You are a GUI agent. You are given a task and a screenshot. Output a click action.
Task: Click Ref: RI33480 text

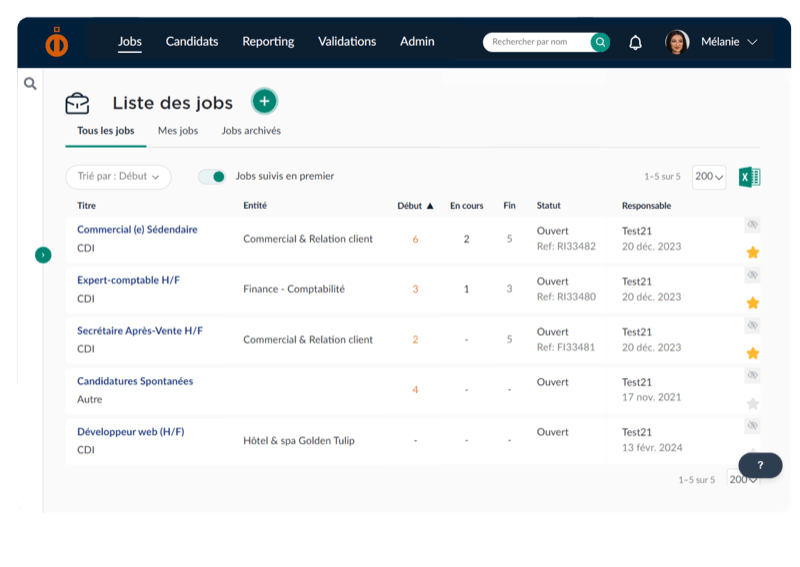[x=566, y=297]
